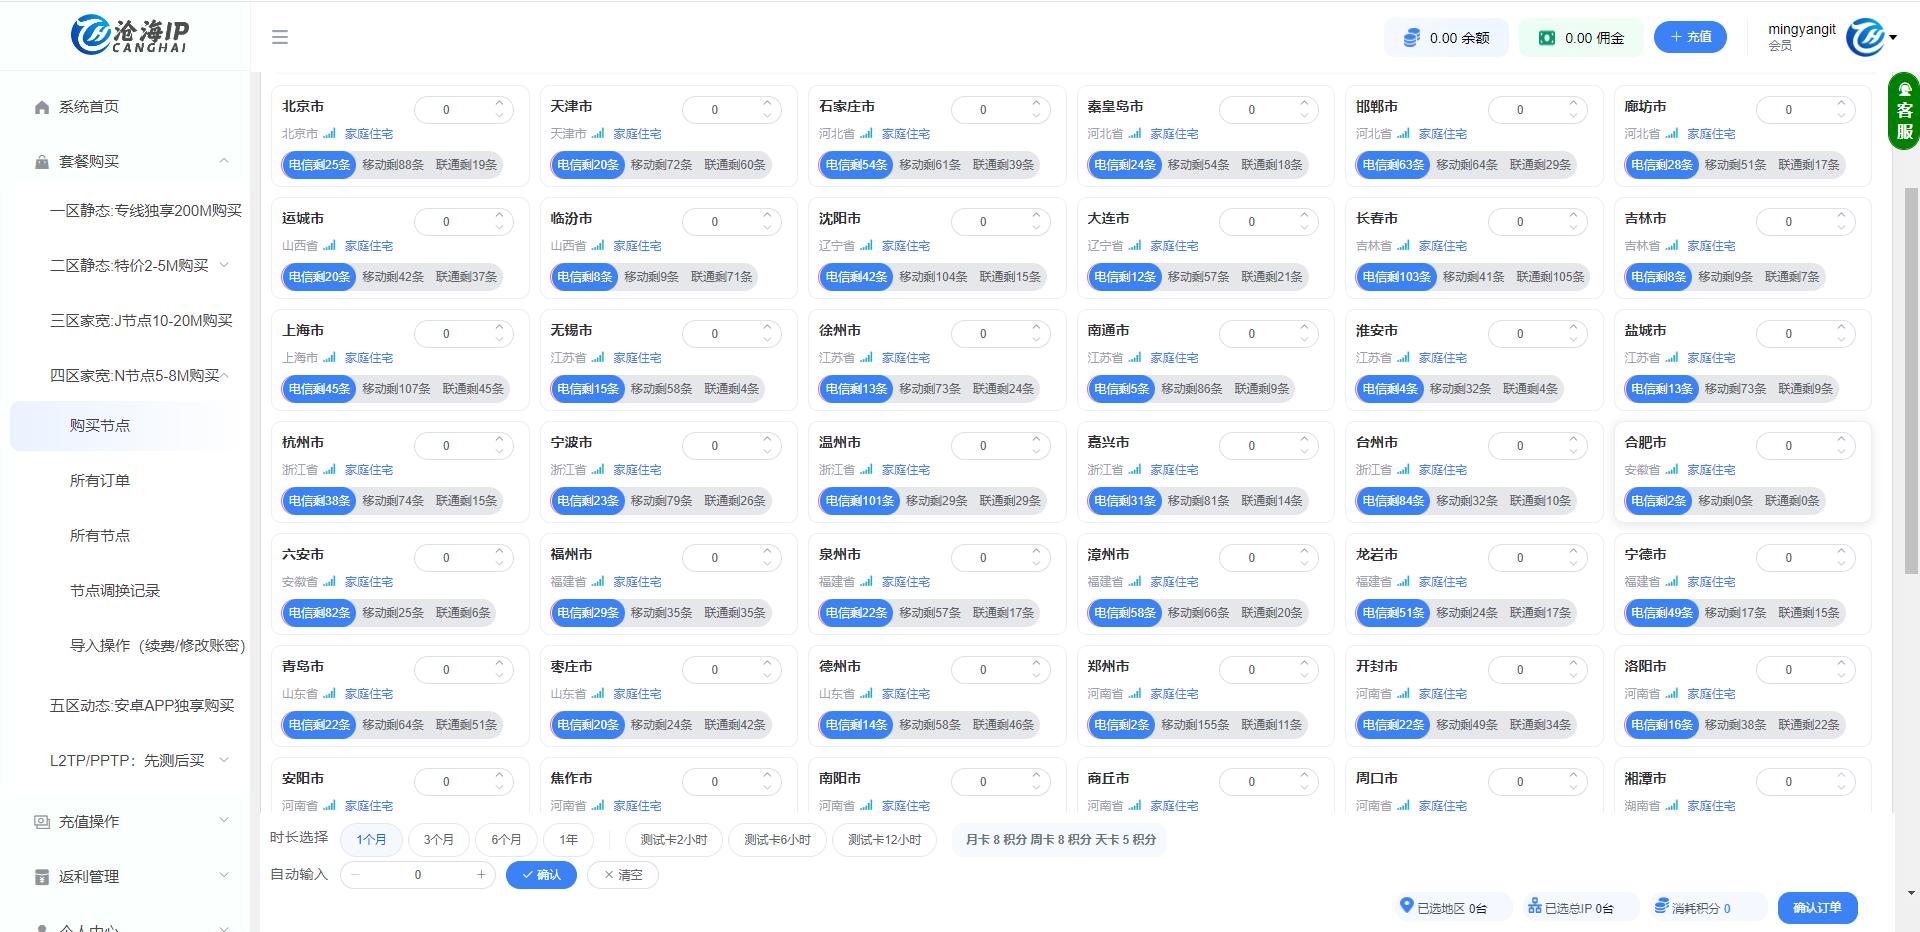Viewport: 1920px width, 932px height.
Task: Collapse the 四区家宽:N节点5-8M购买 section
Action: click(137, 374)
